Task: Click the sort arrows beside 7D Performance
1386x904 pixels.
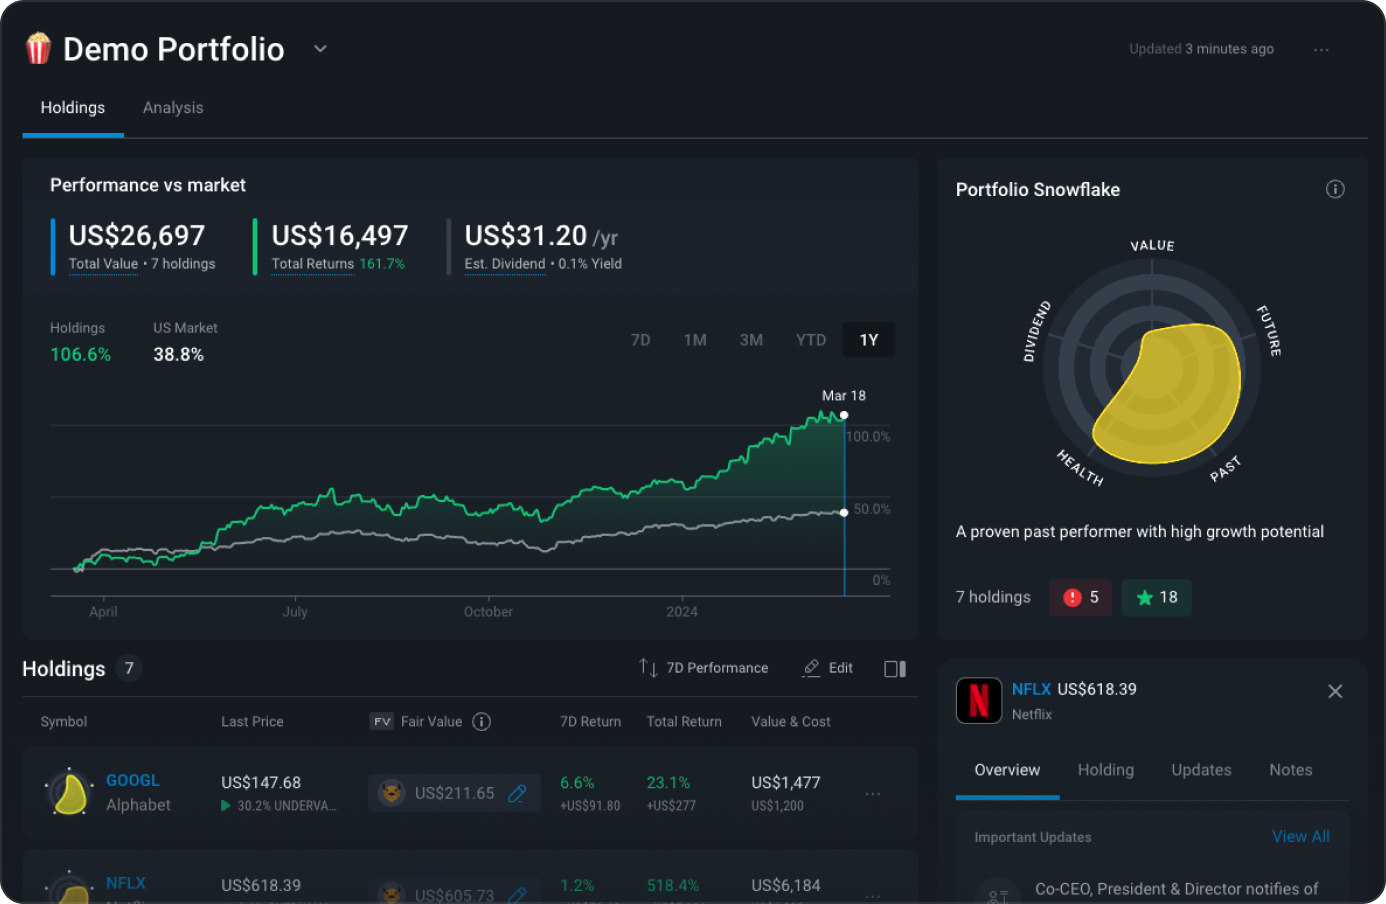Action: point(648,668)
